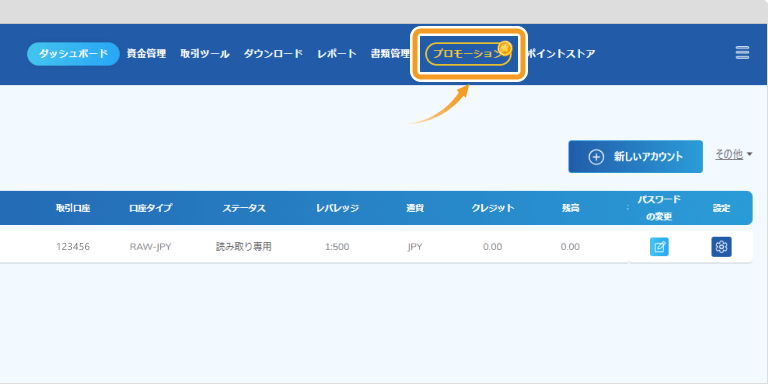Open the ダッシュボード tab

(x=73, y=54)
